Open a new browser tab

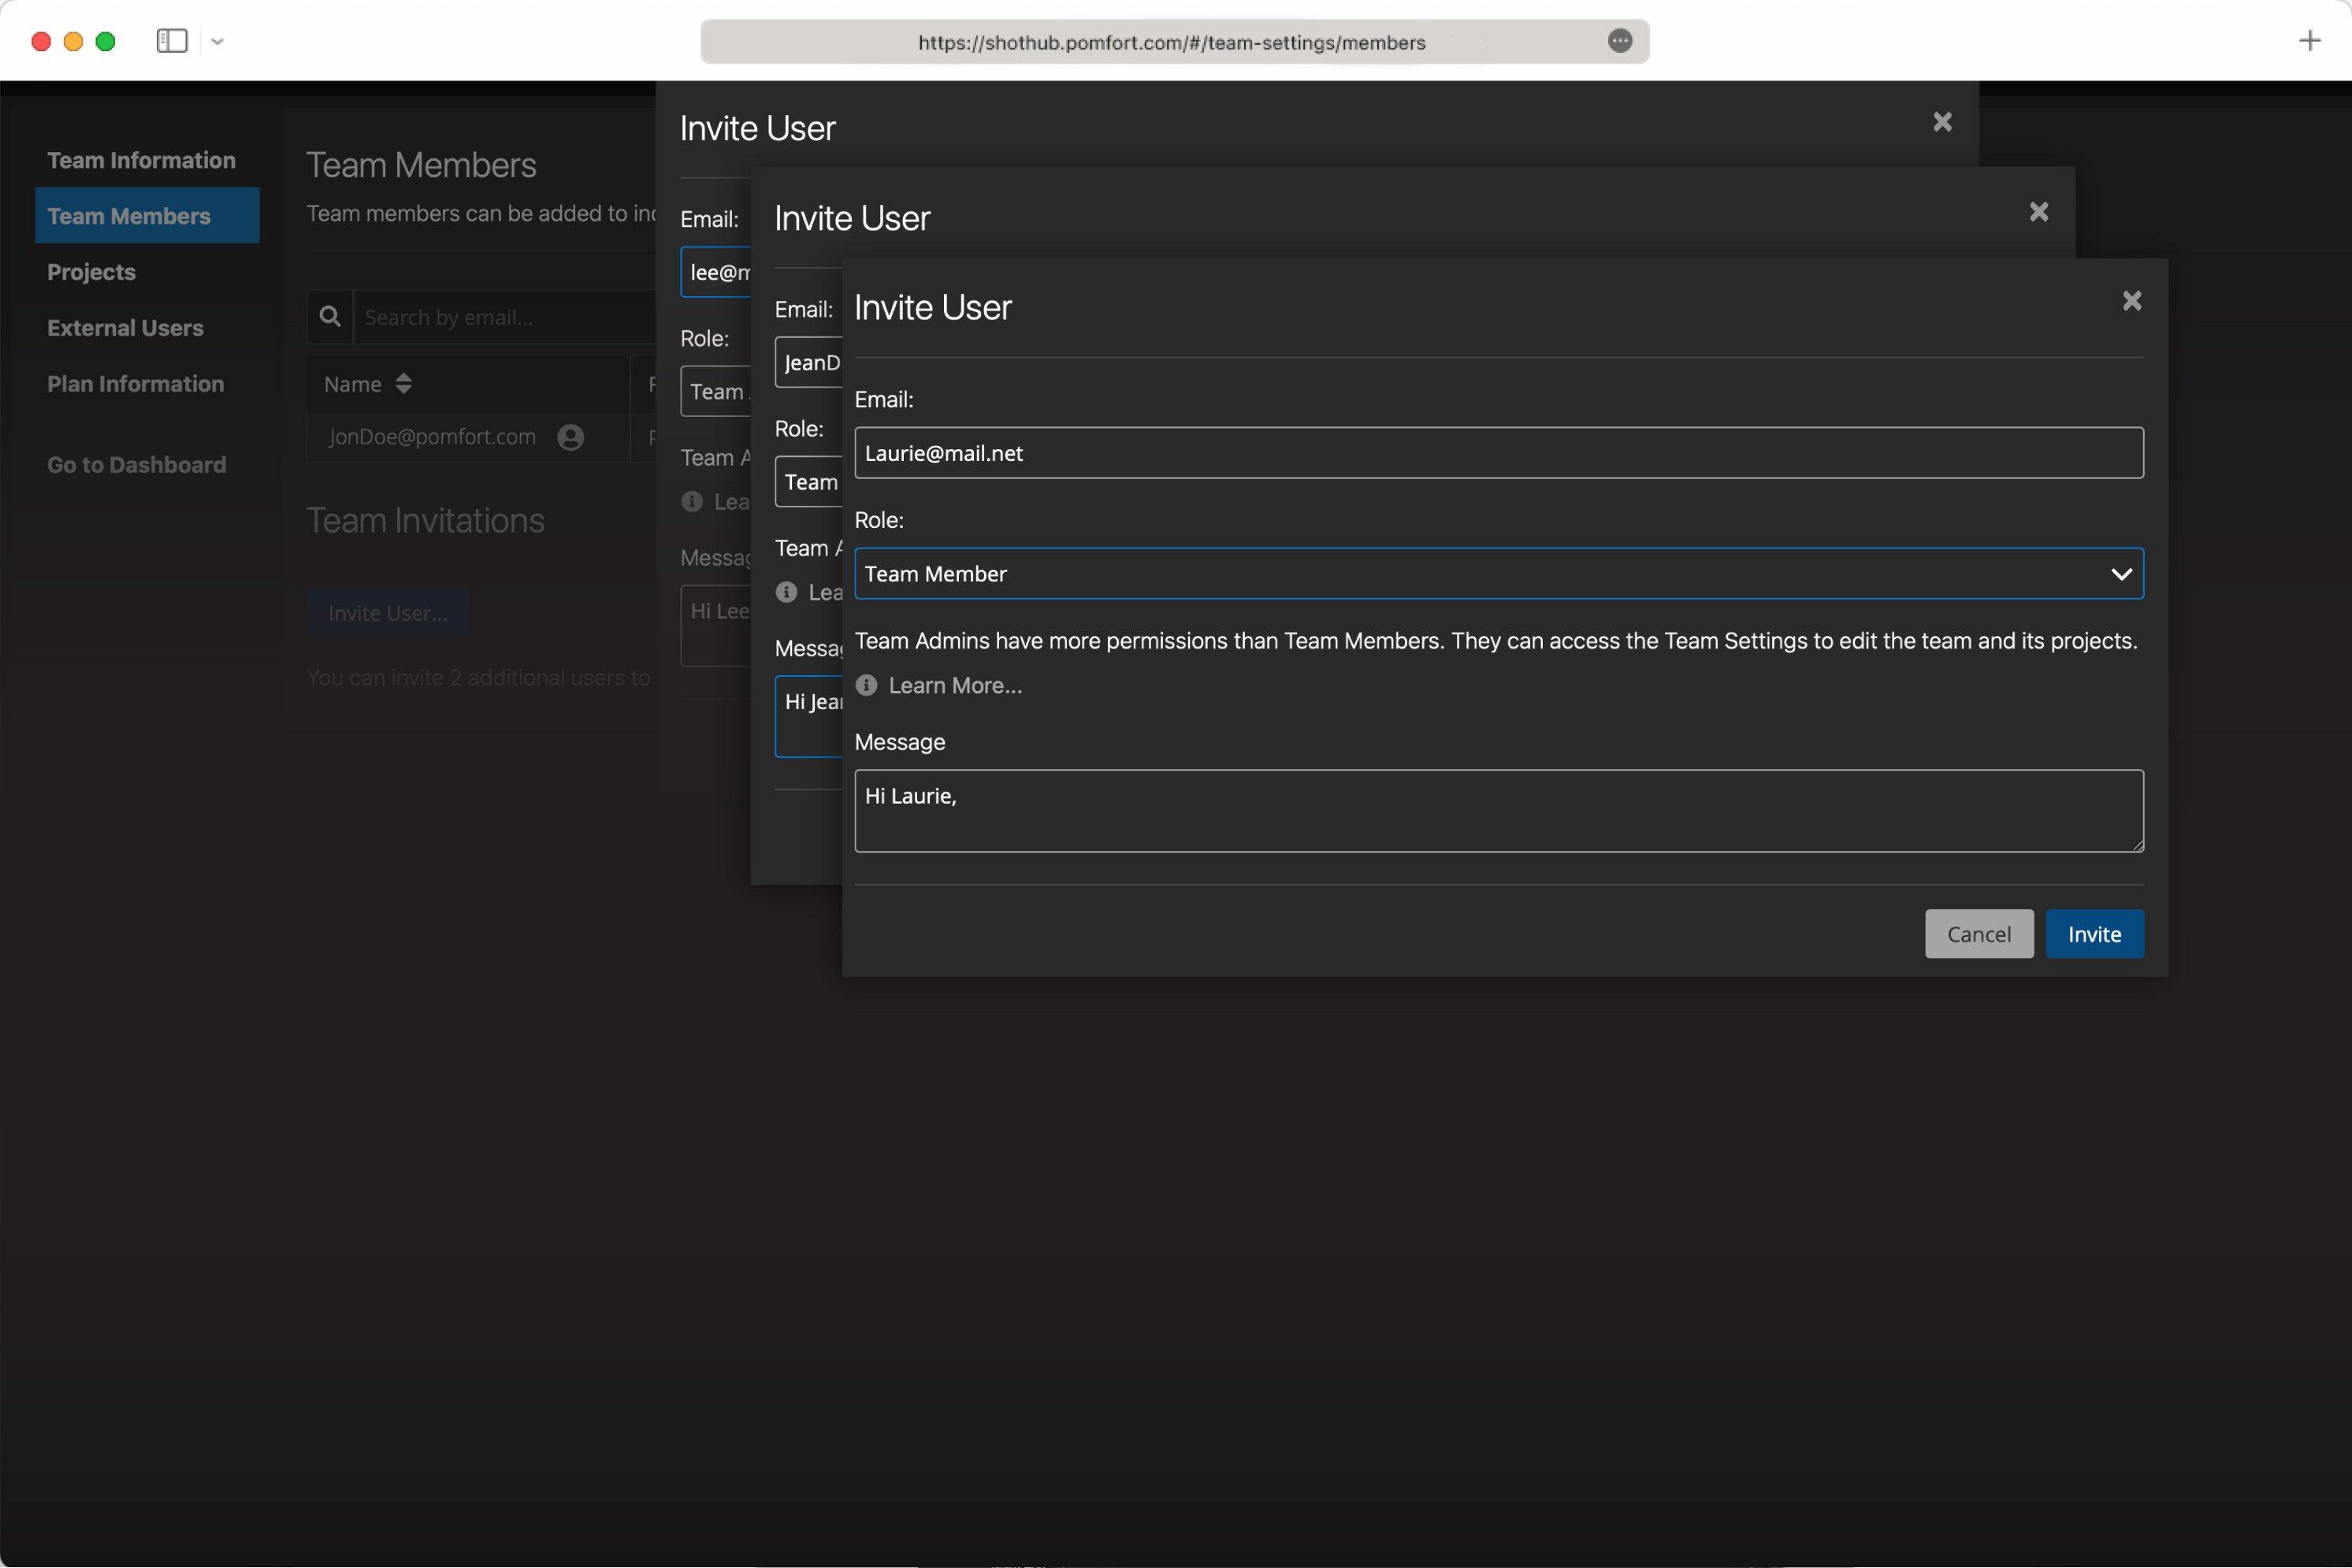tap(2309, 41)
